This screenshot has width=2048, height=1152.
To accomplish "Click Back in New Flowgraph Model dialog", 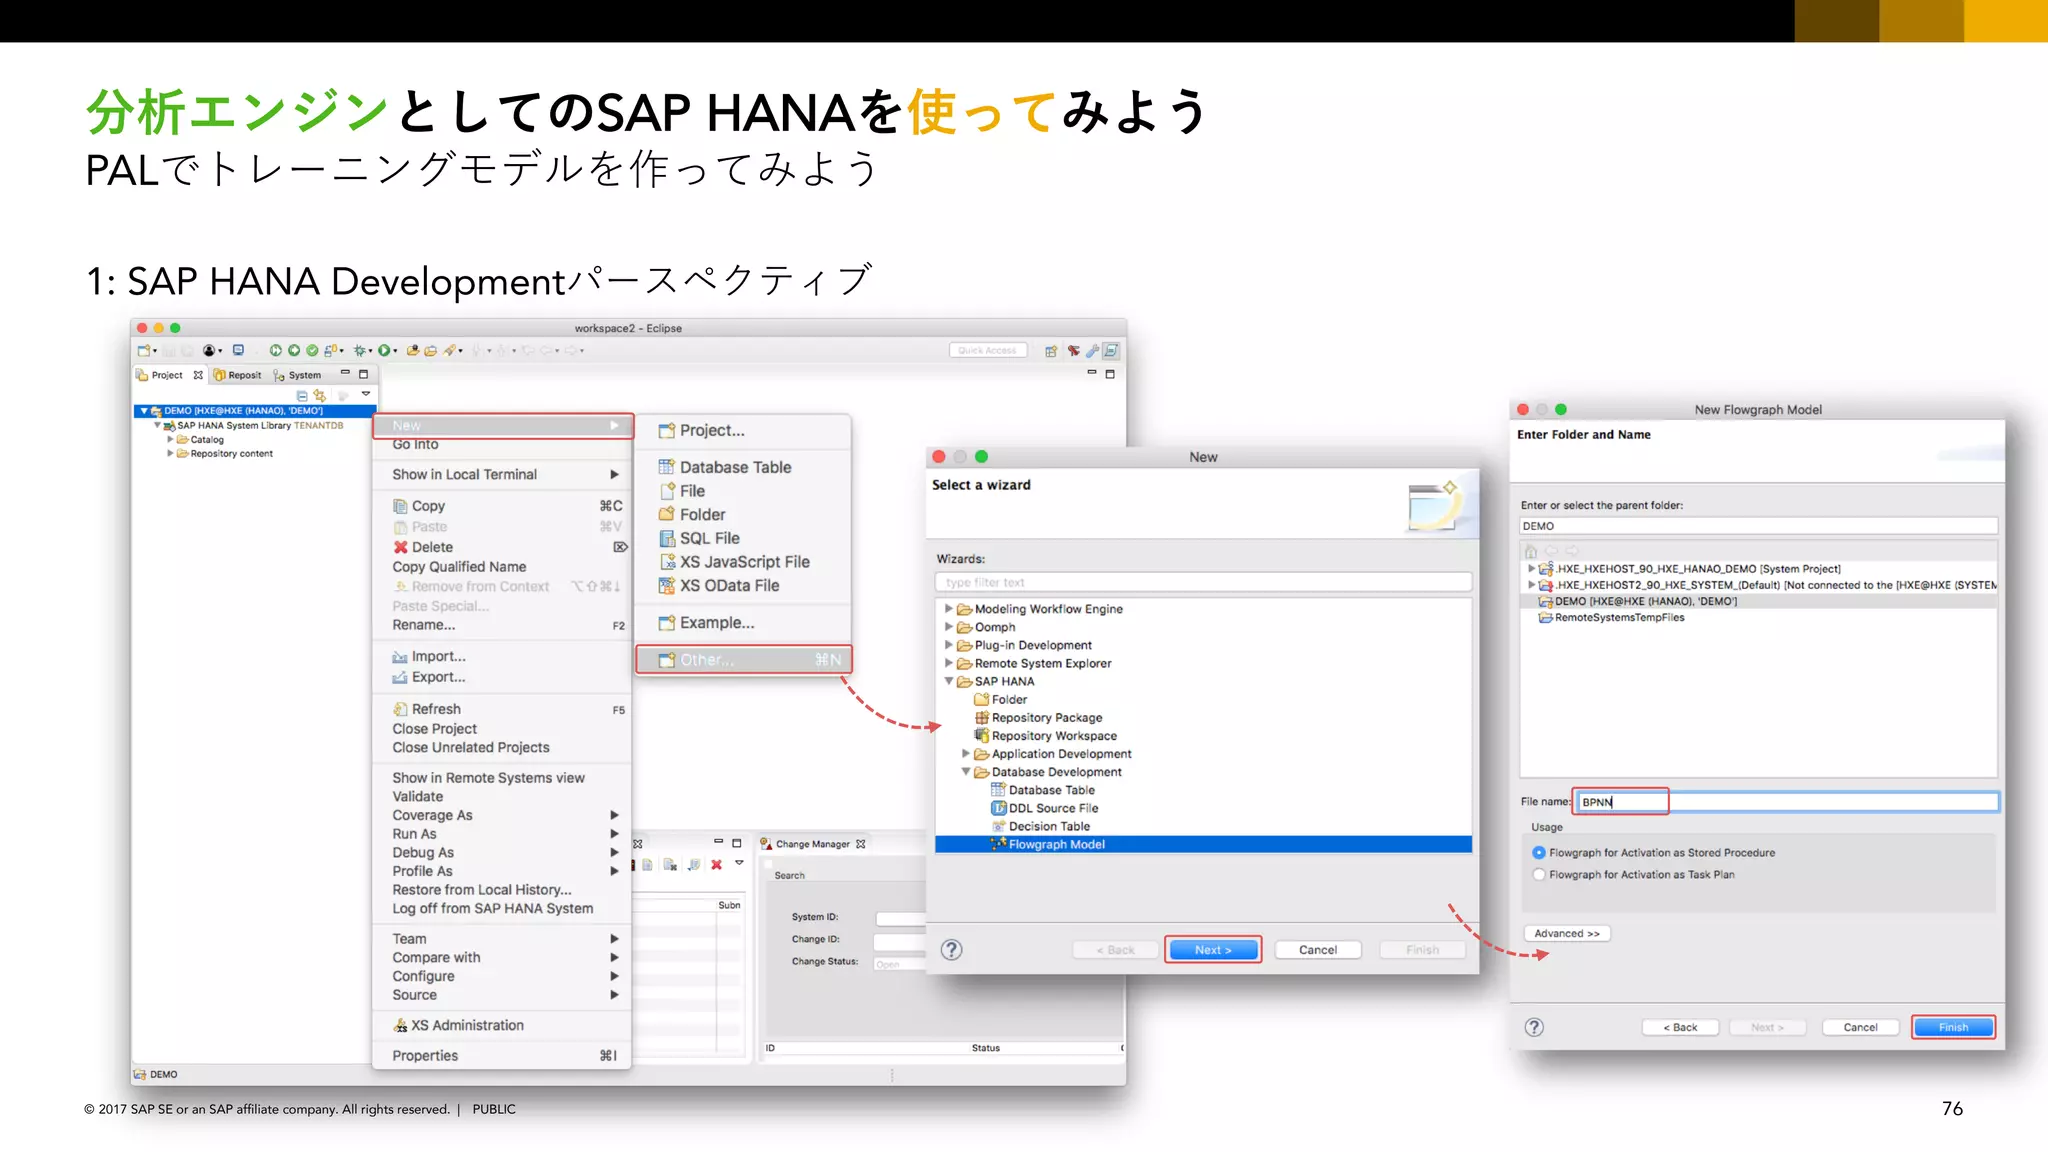I will click(1680, 1027).
